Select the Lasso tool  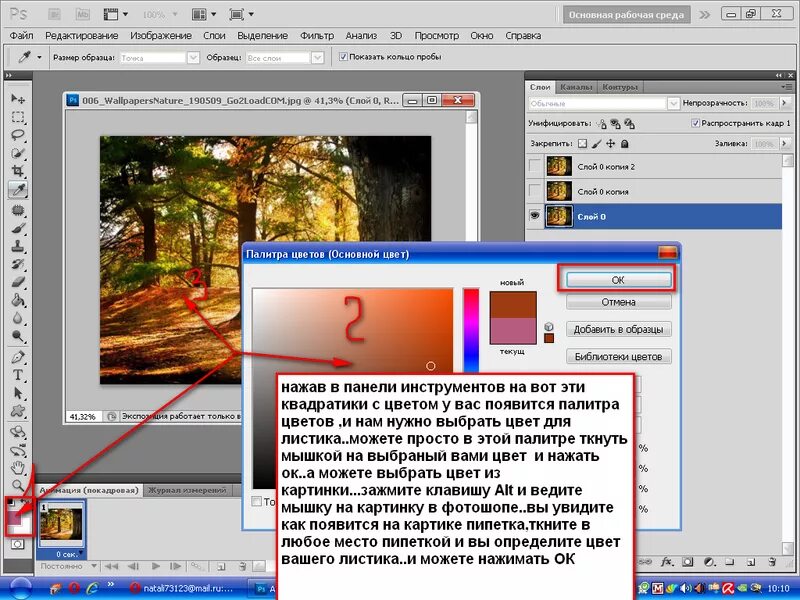(18, 135)
